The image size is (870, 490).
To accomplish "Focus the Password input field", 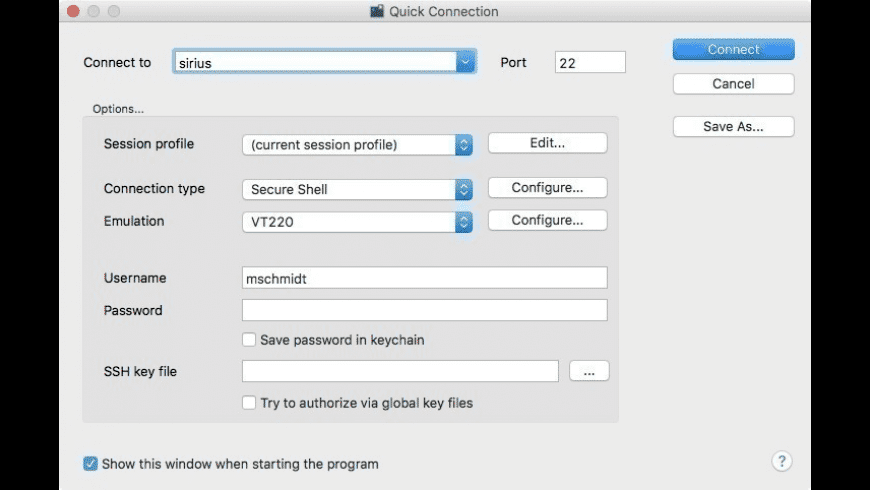I will coord(424,310).
